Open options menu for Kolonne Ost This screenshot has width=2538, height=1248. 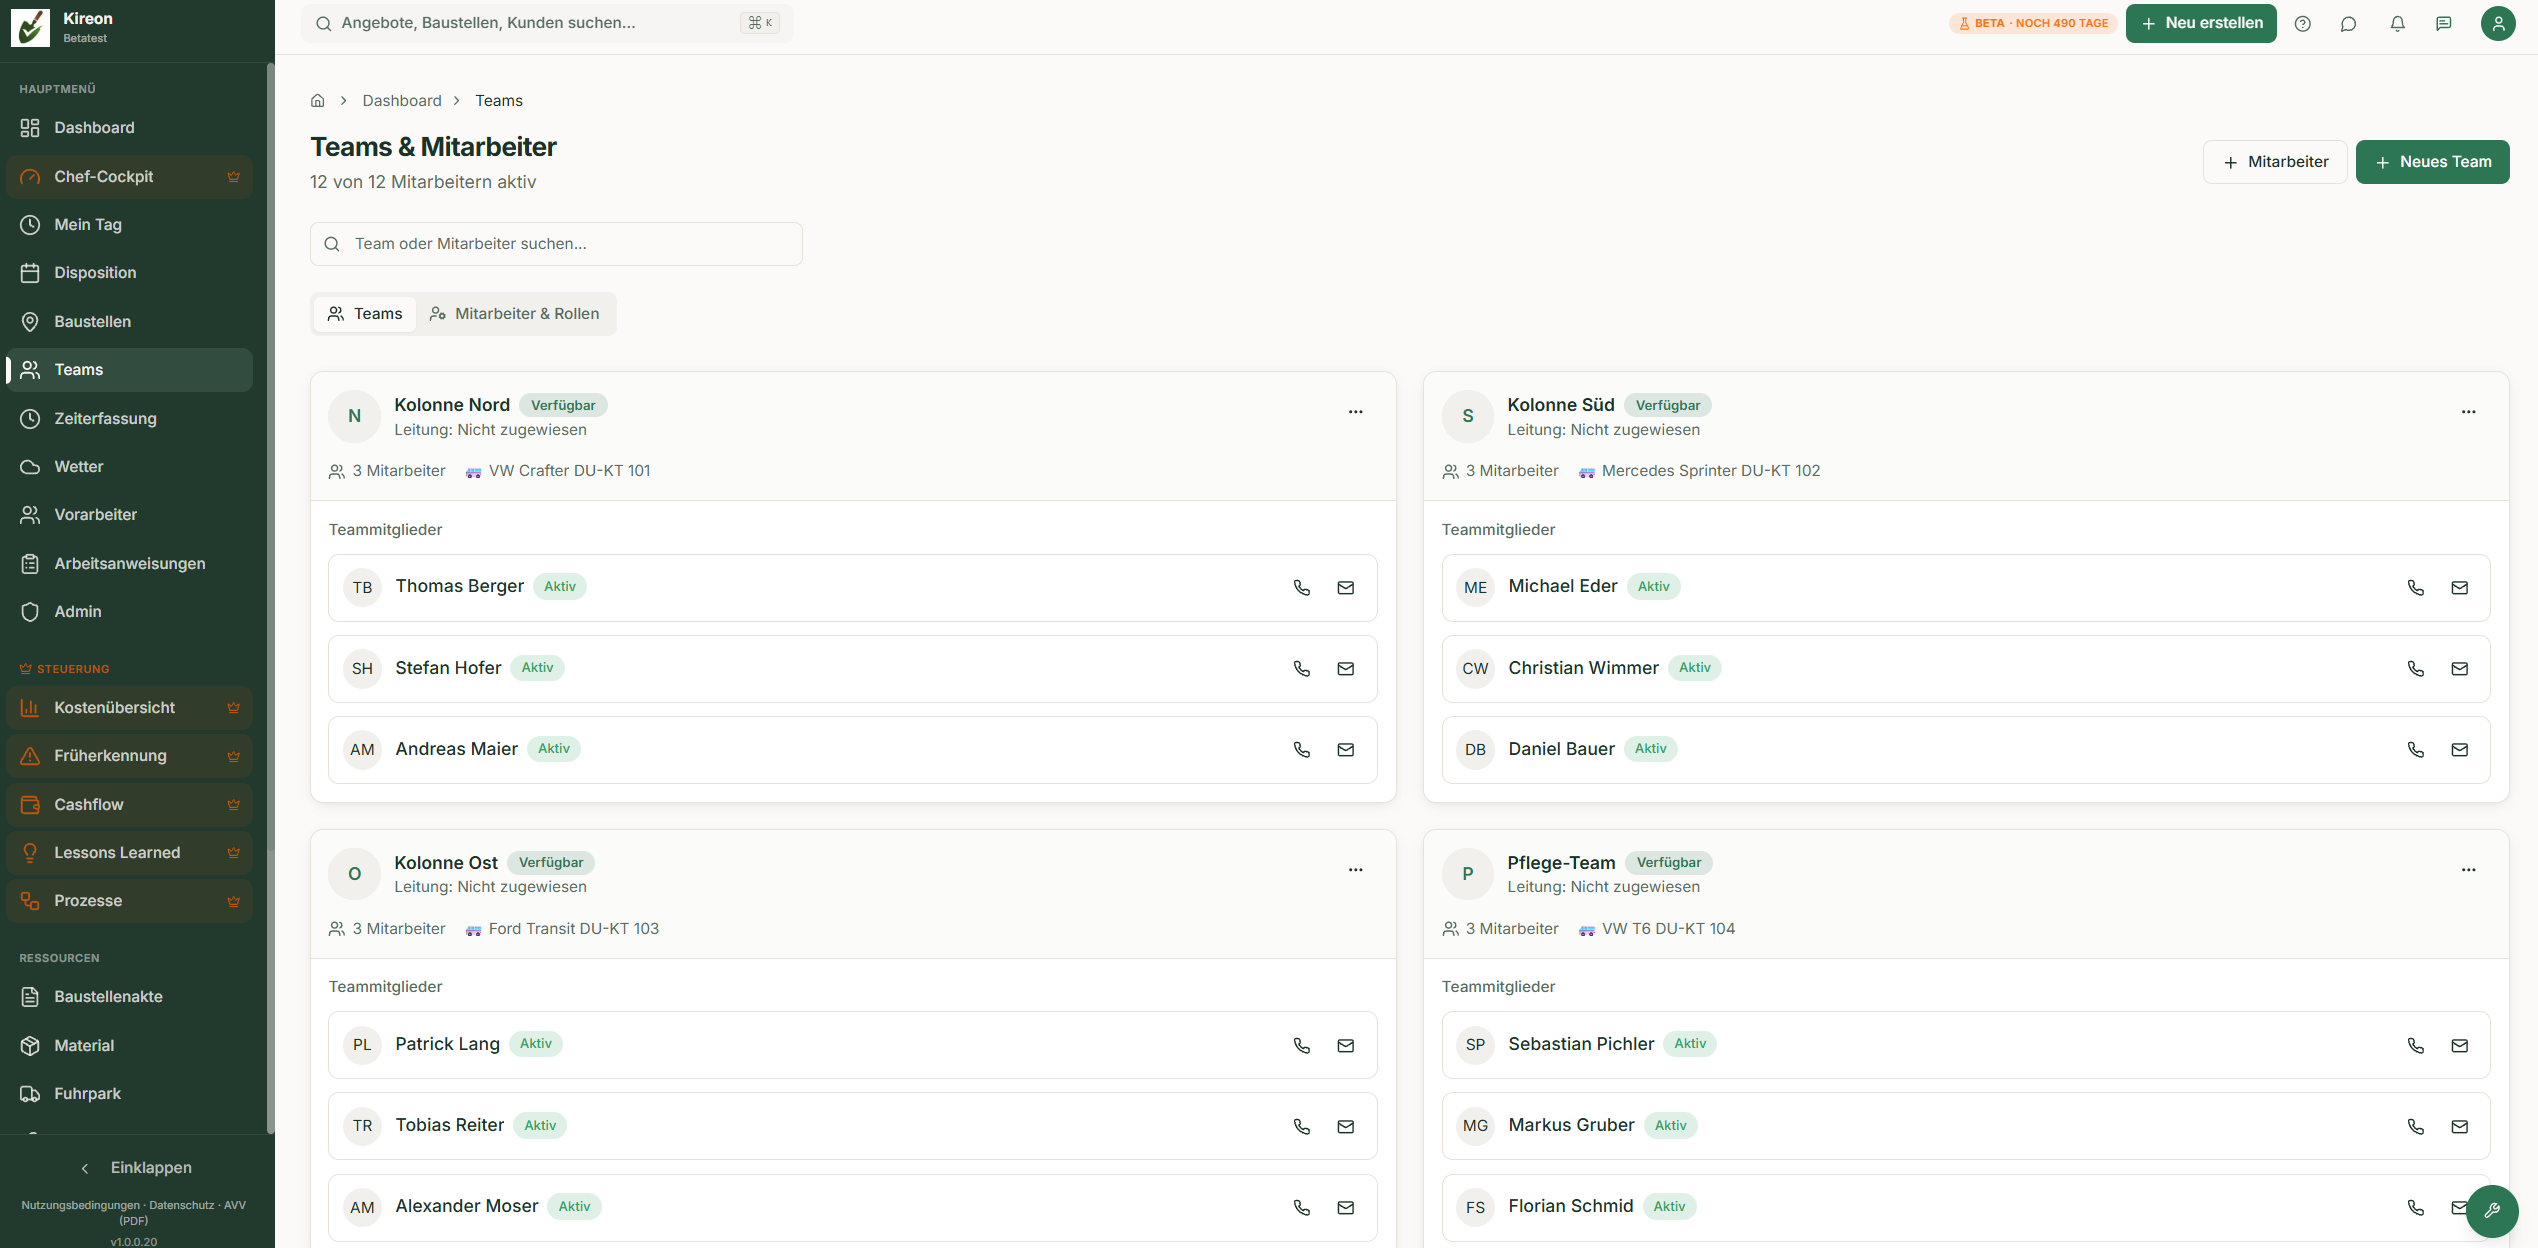click(x=1355, y=870)
